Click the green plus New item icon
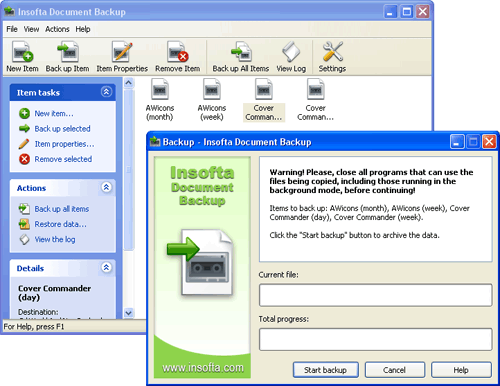Viewport: 500px width, 386px height. tap(24, 114)
